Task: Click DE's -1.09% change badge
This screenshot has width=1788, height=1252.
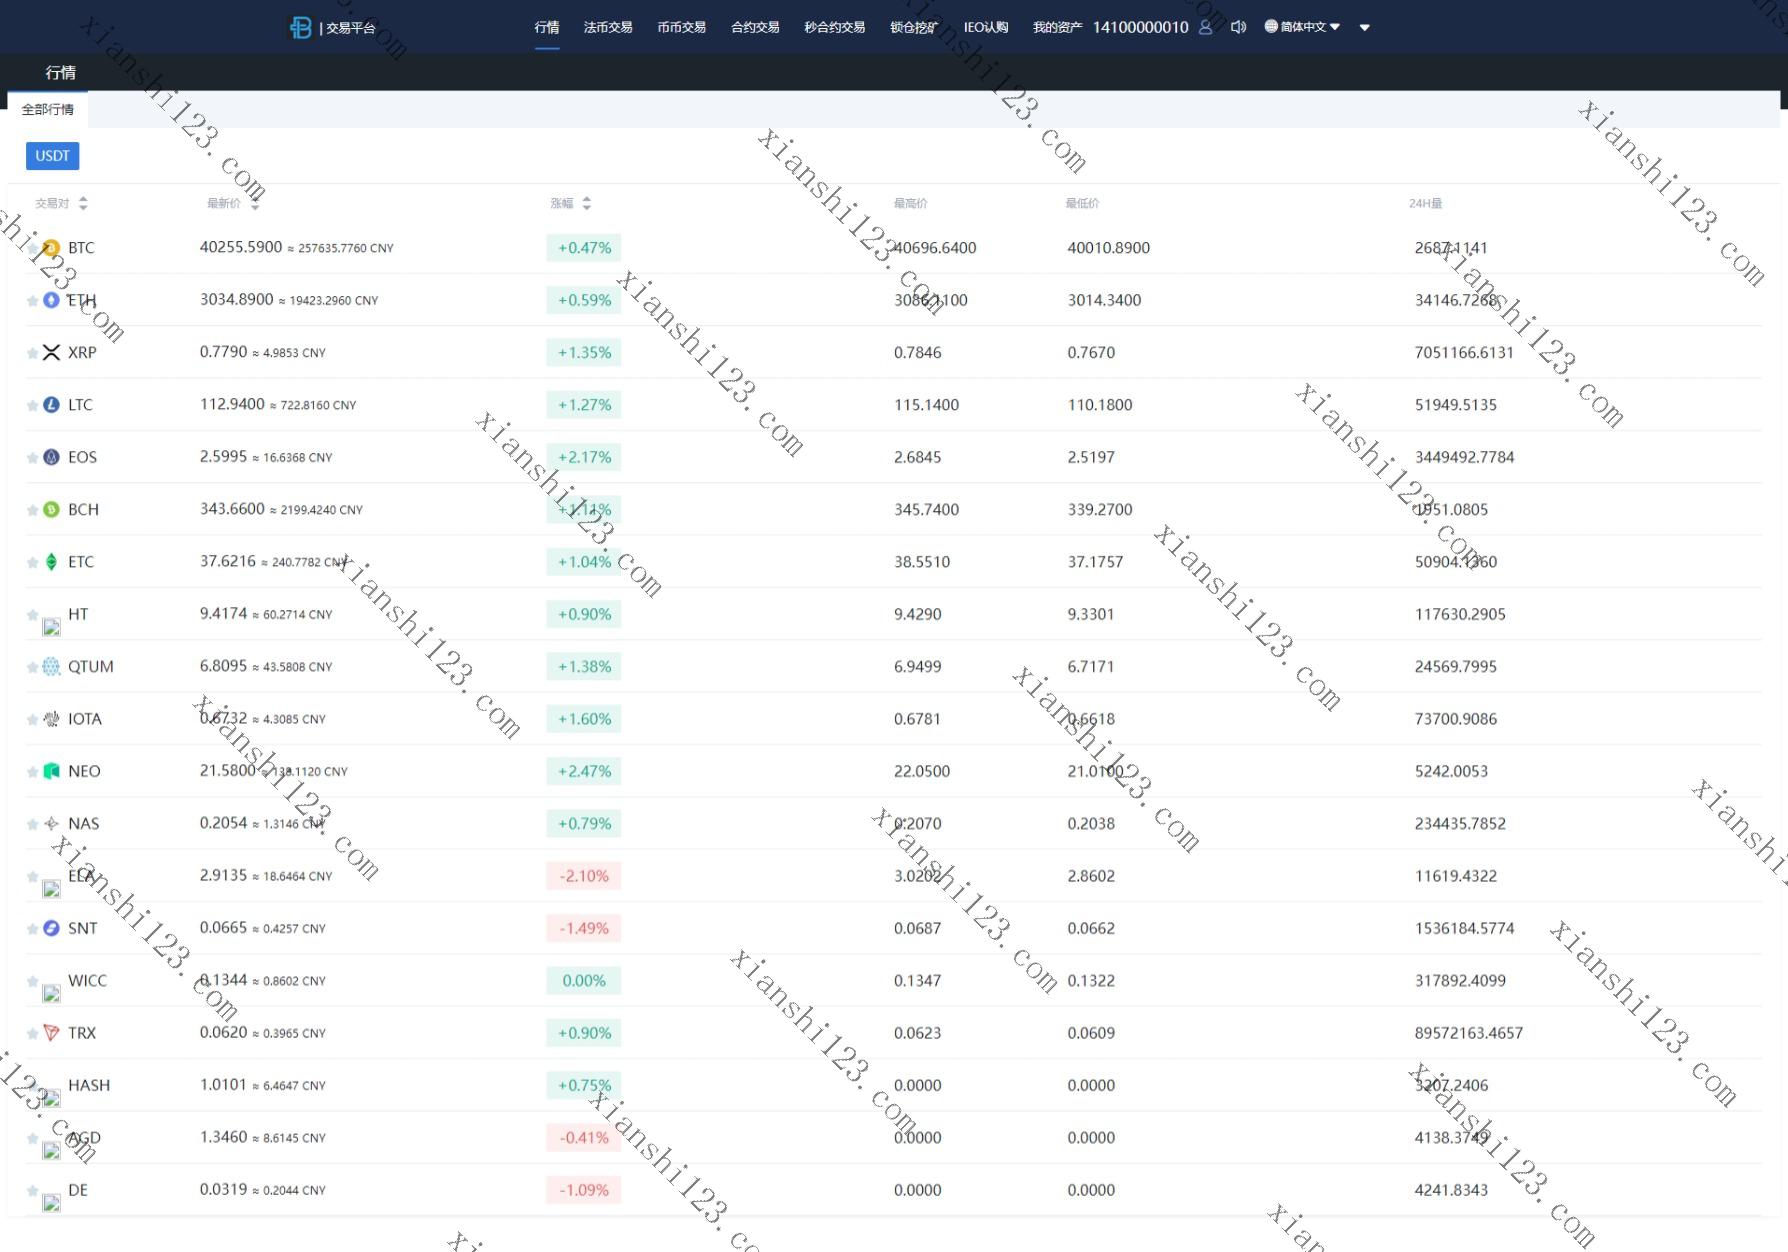Action: click(584, 1190)
